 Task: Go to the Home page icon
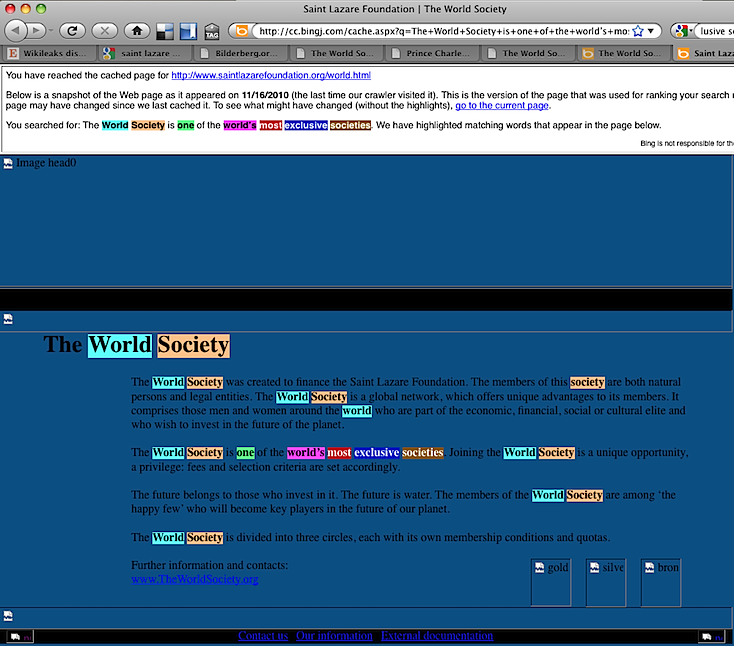137,31
